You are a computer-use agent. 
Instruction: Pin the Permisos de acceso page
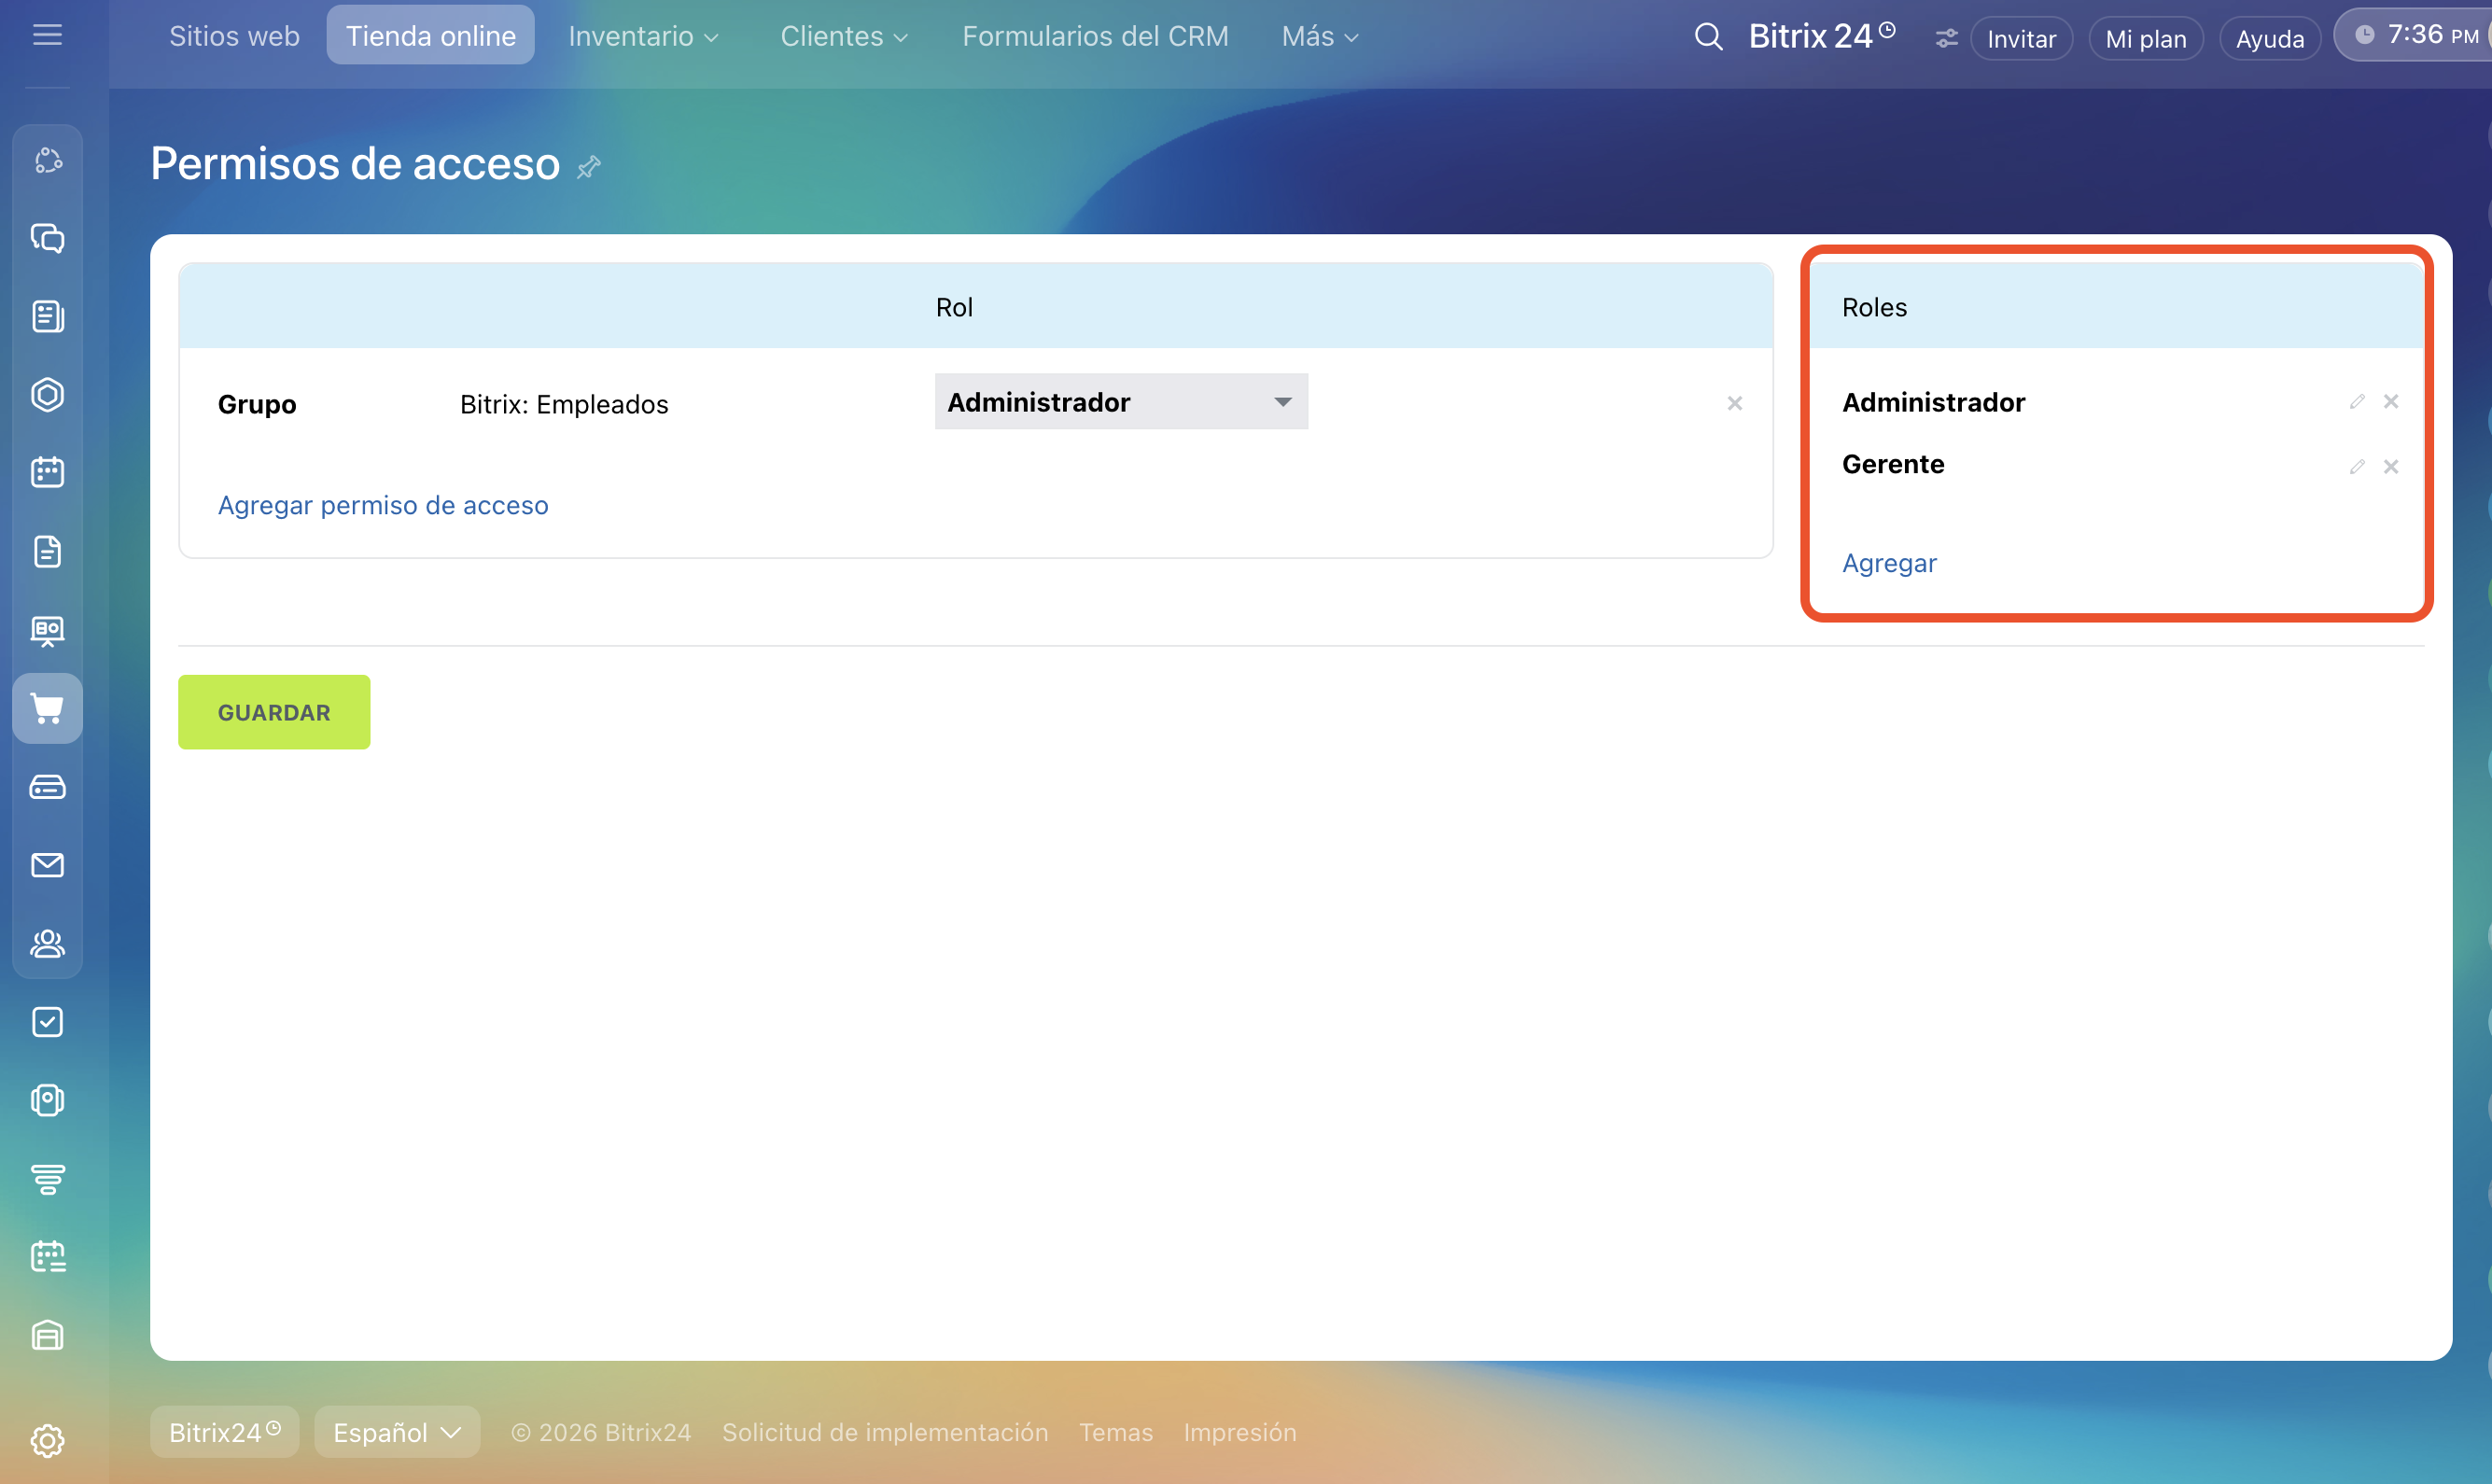click(589, 166)
